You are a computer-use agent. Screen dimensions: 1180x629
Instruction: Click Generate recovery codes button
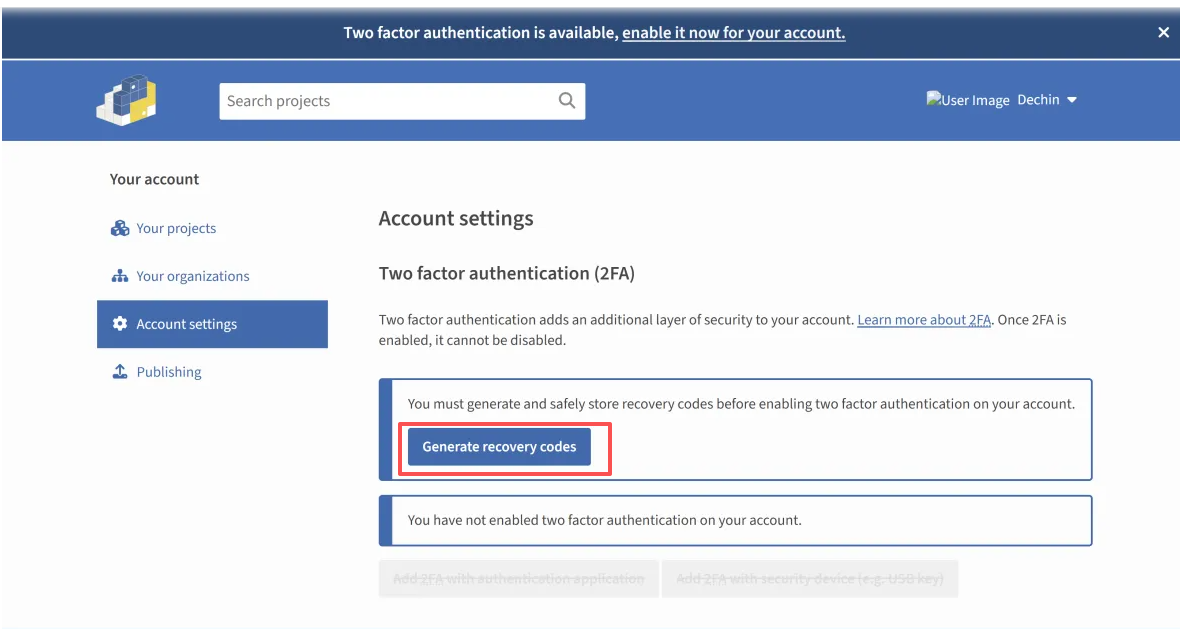(499, 447)
